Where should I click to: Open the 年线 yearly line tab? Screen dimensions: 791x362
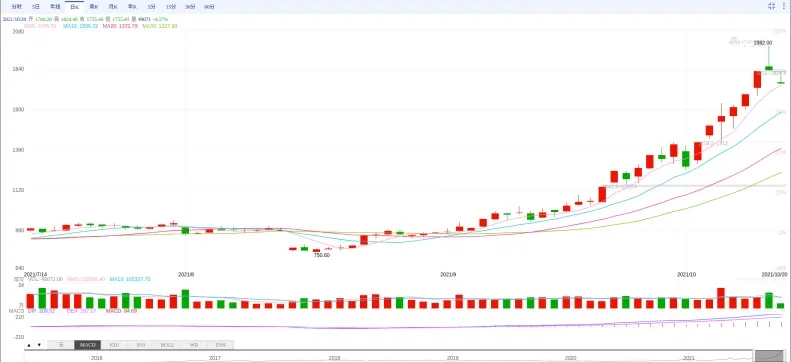coord(55,7)
